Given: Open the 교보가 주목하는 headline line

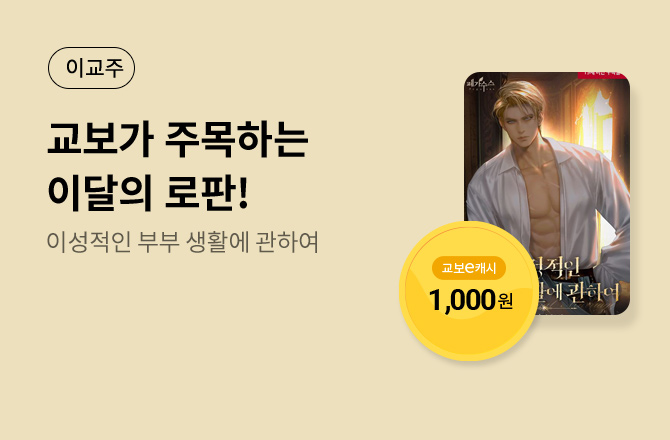Looking at the screenshot, I should tap(178, 139).
